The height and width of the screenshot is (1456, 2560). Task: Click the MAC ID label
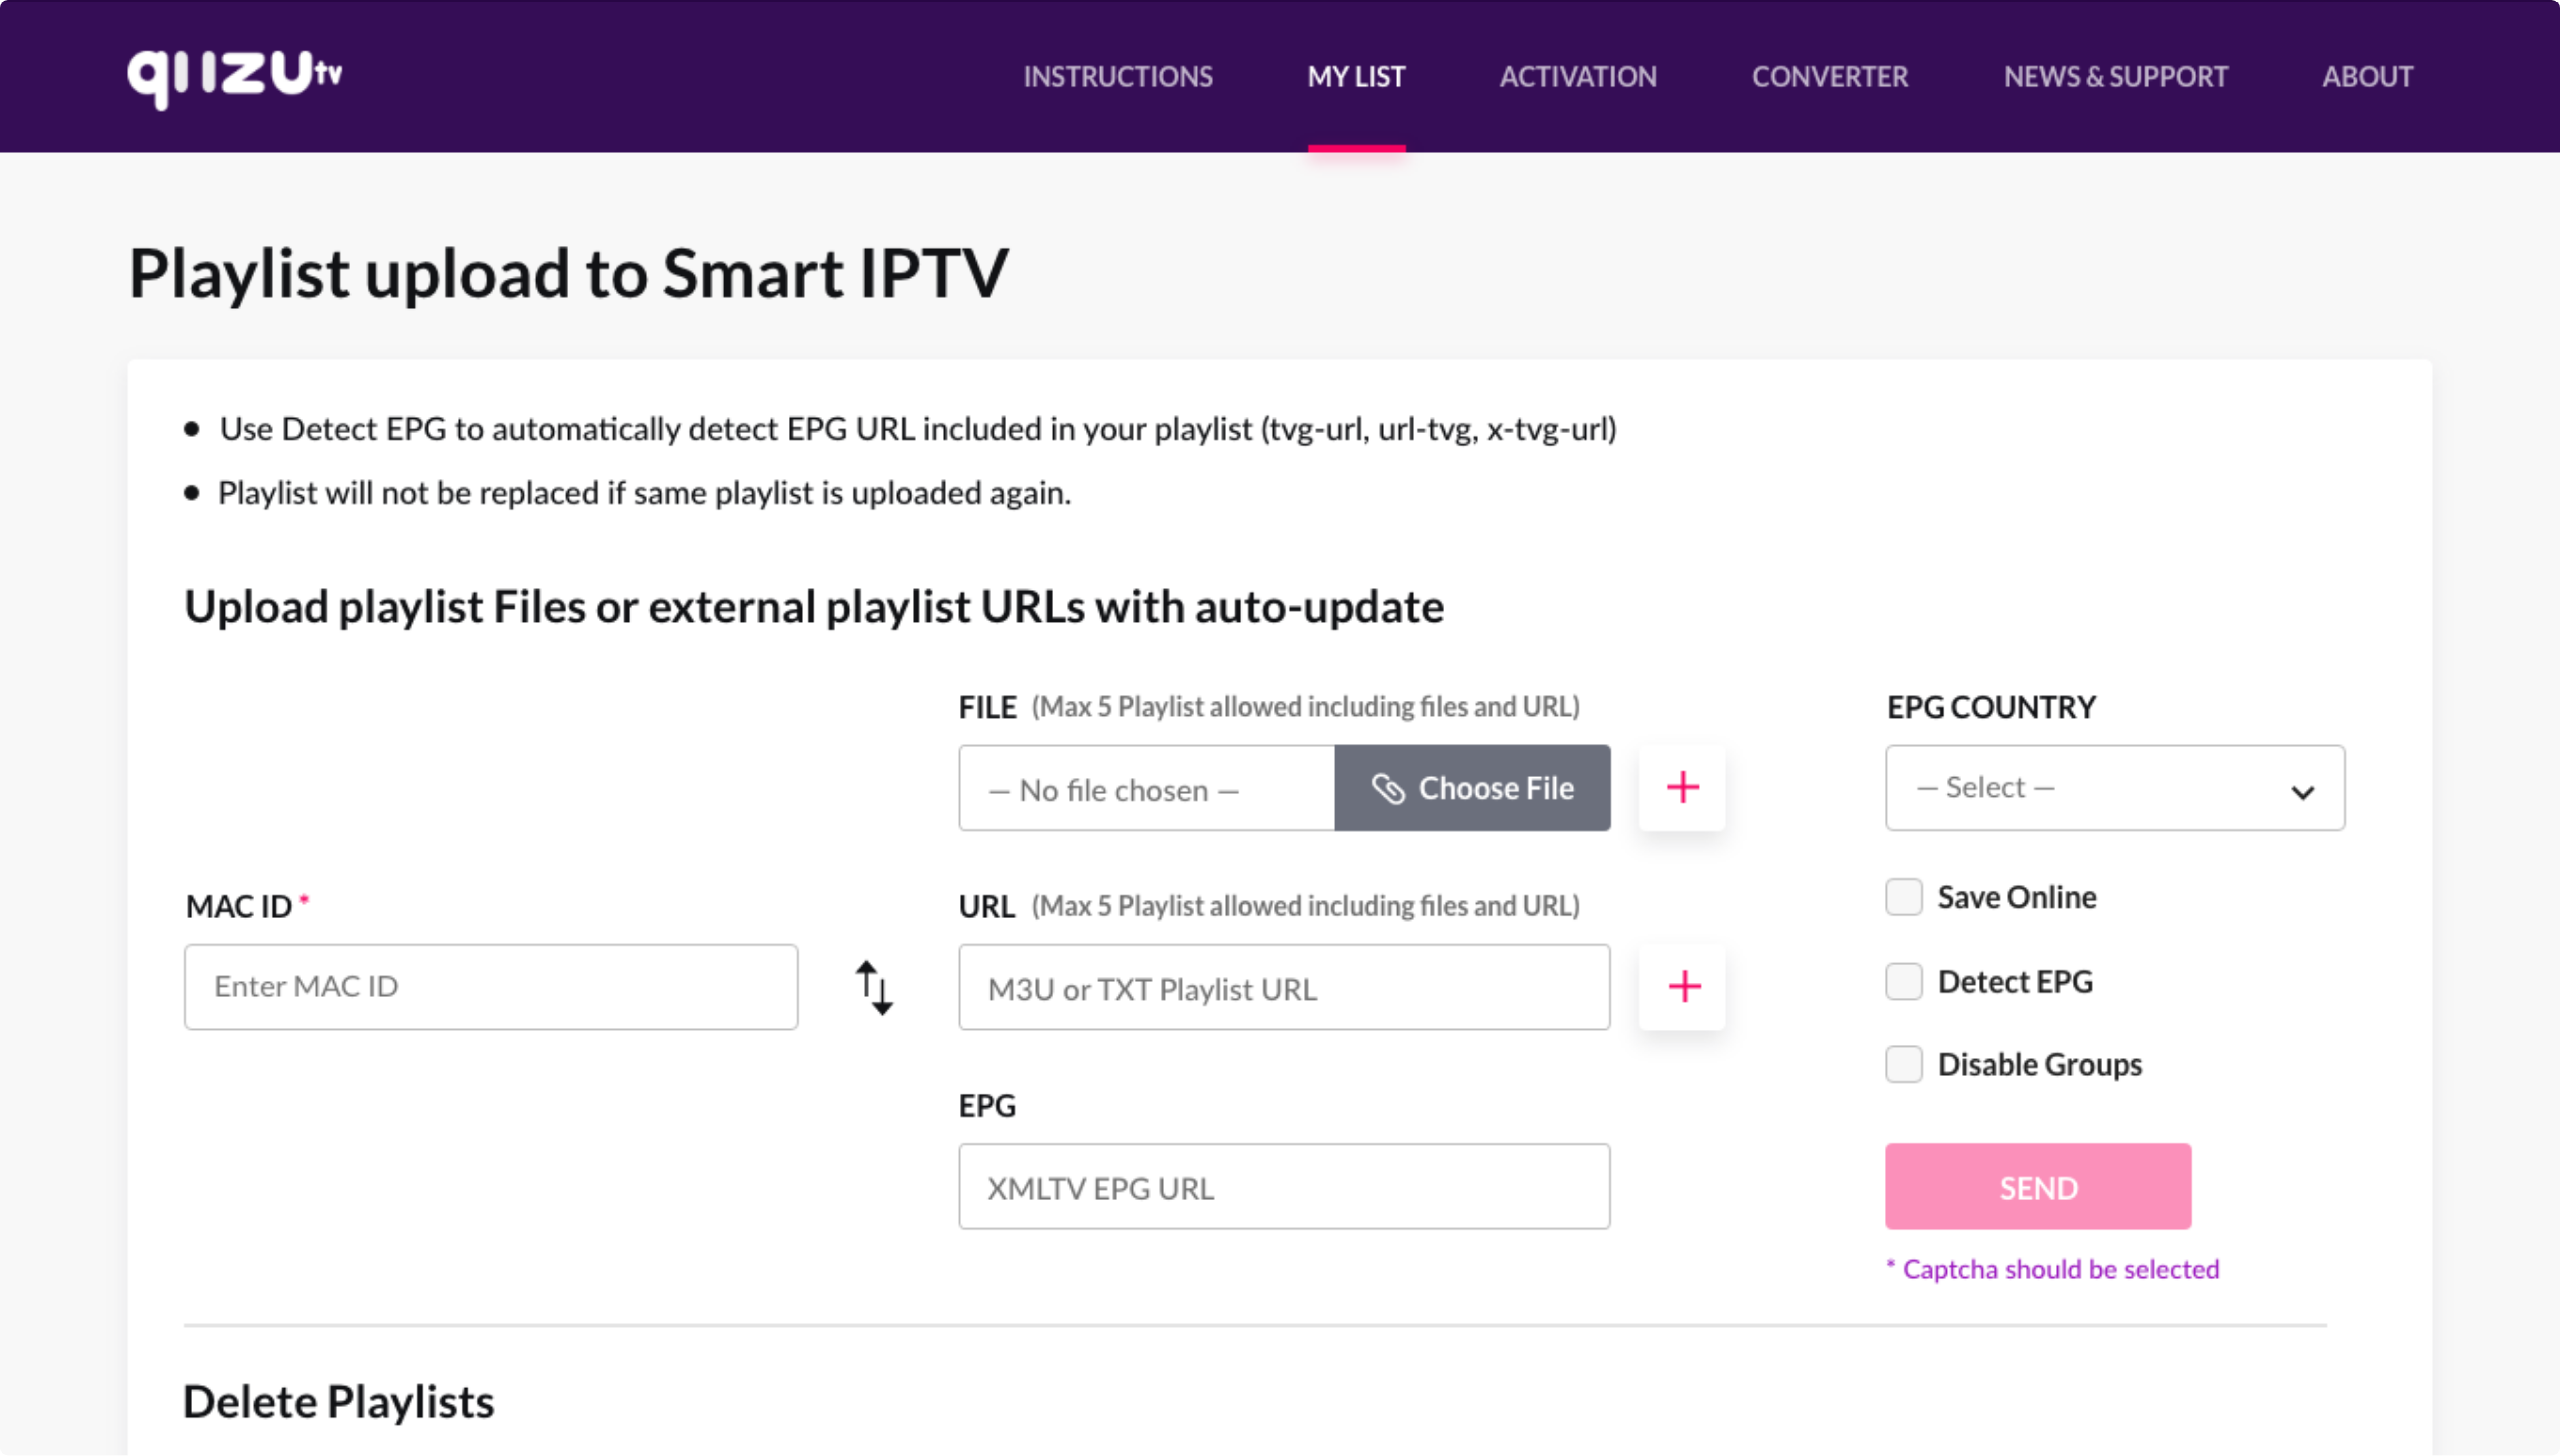pyautogui.click(x=247, y=905)
